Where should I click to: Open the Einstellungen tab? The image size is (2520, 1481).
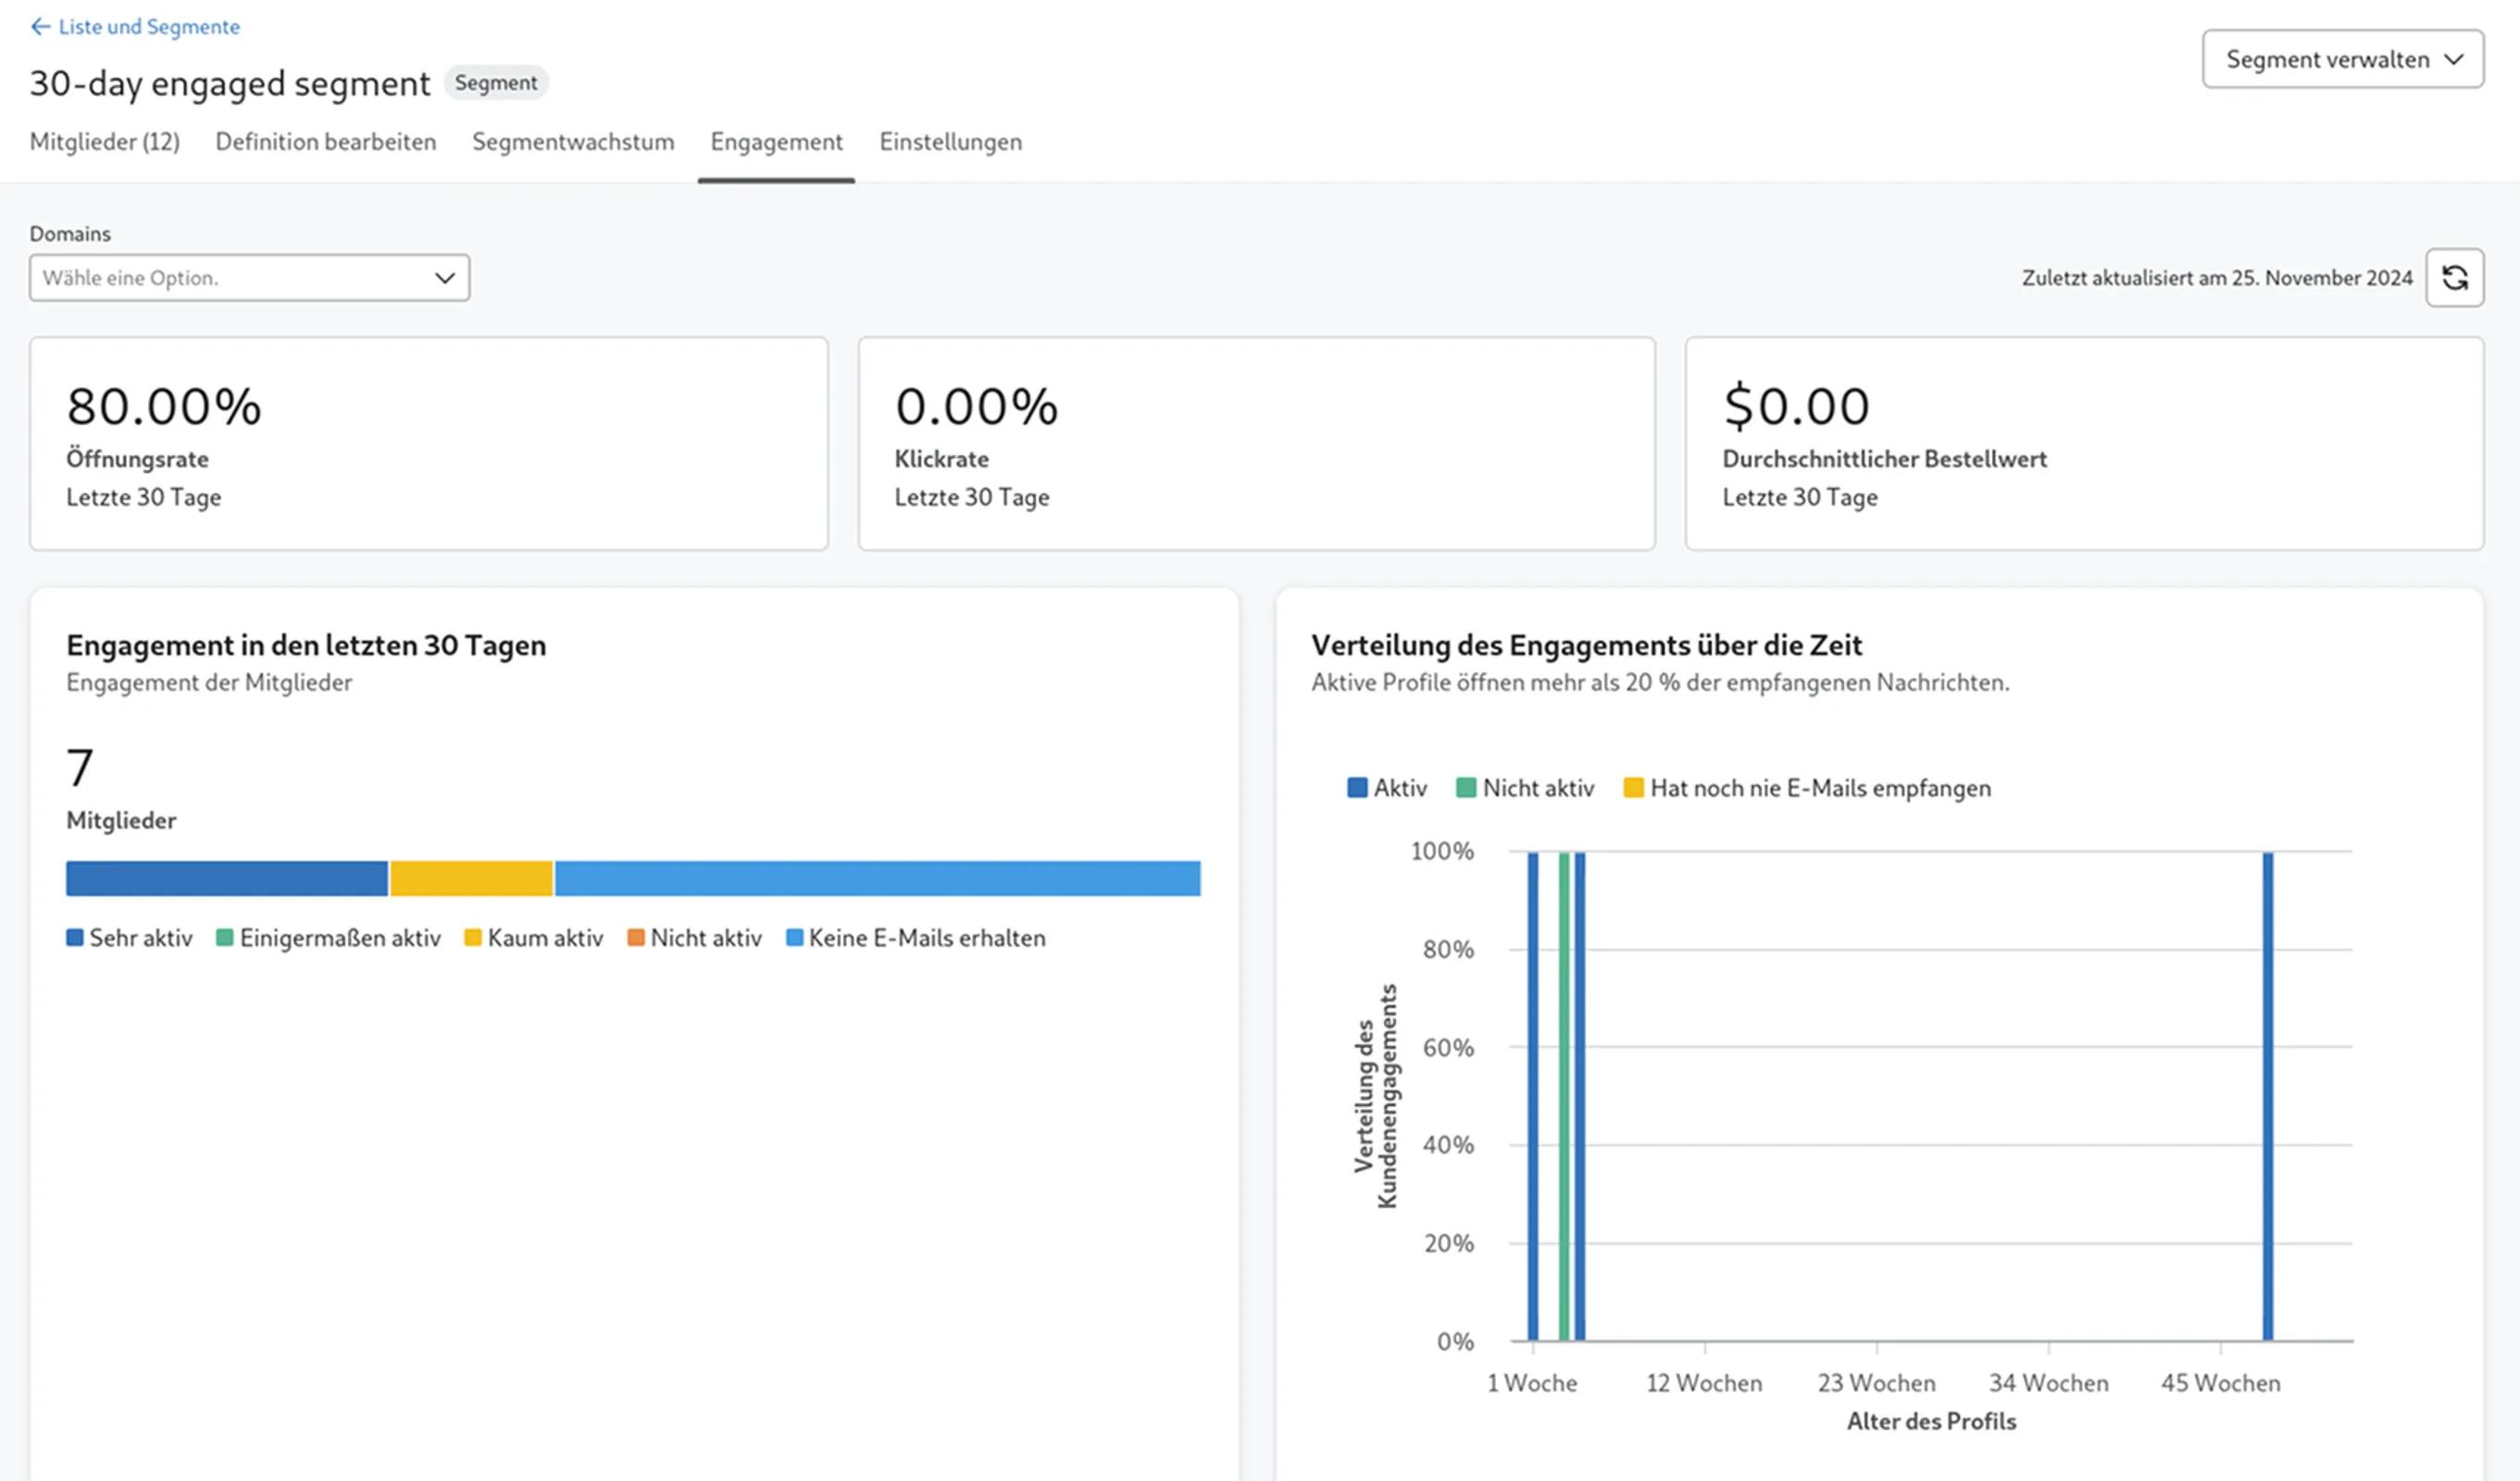[950, 142]
